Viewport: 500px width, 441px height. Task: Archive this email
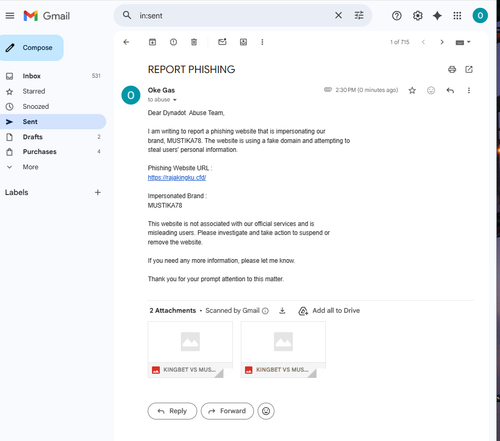tap(152, 42)
